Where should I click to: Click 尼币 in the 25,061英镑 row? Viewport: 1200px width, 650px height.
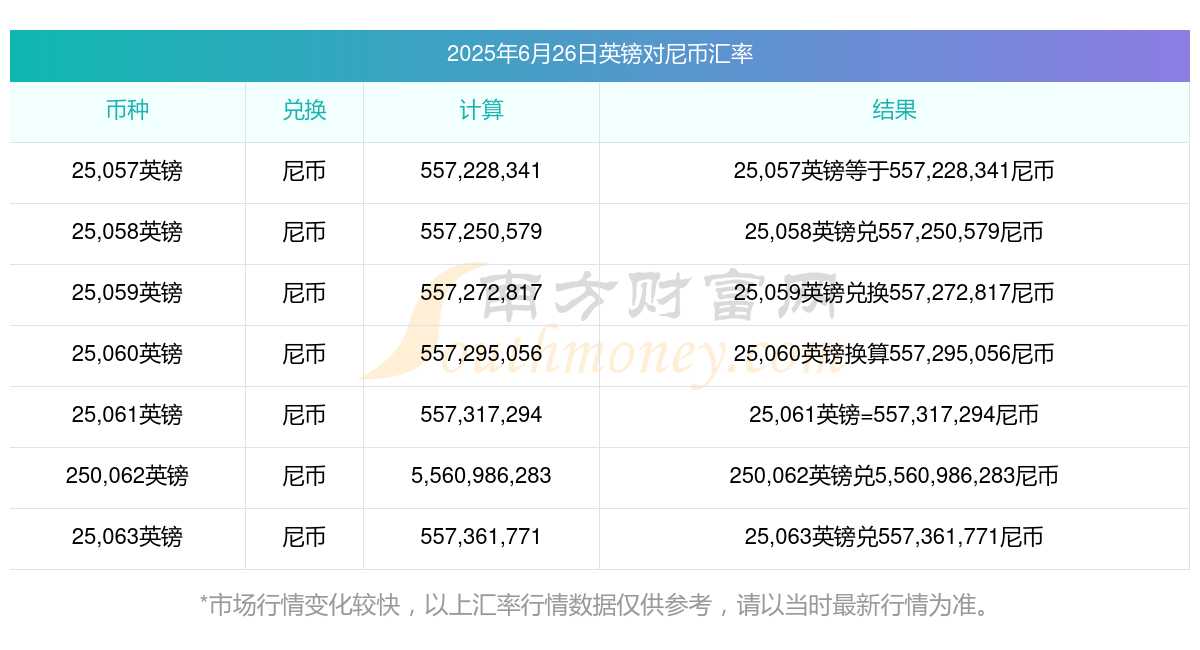pyautogui.click(x=304, y=415)
